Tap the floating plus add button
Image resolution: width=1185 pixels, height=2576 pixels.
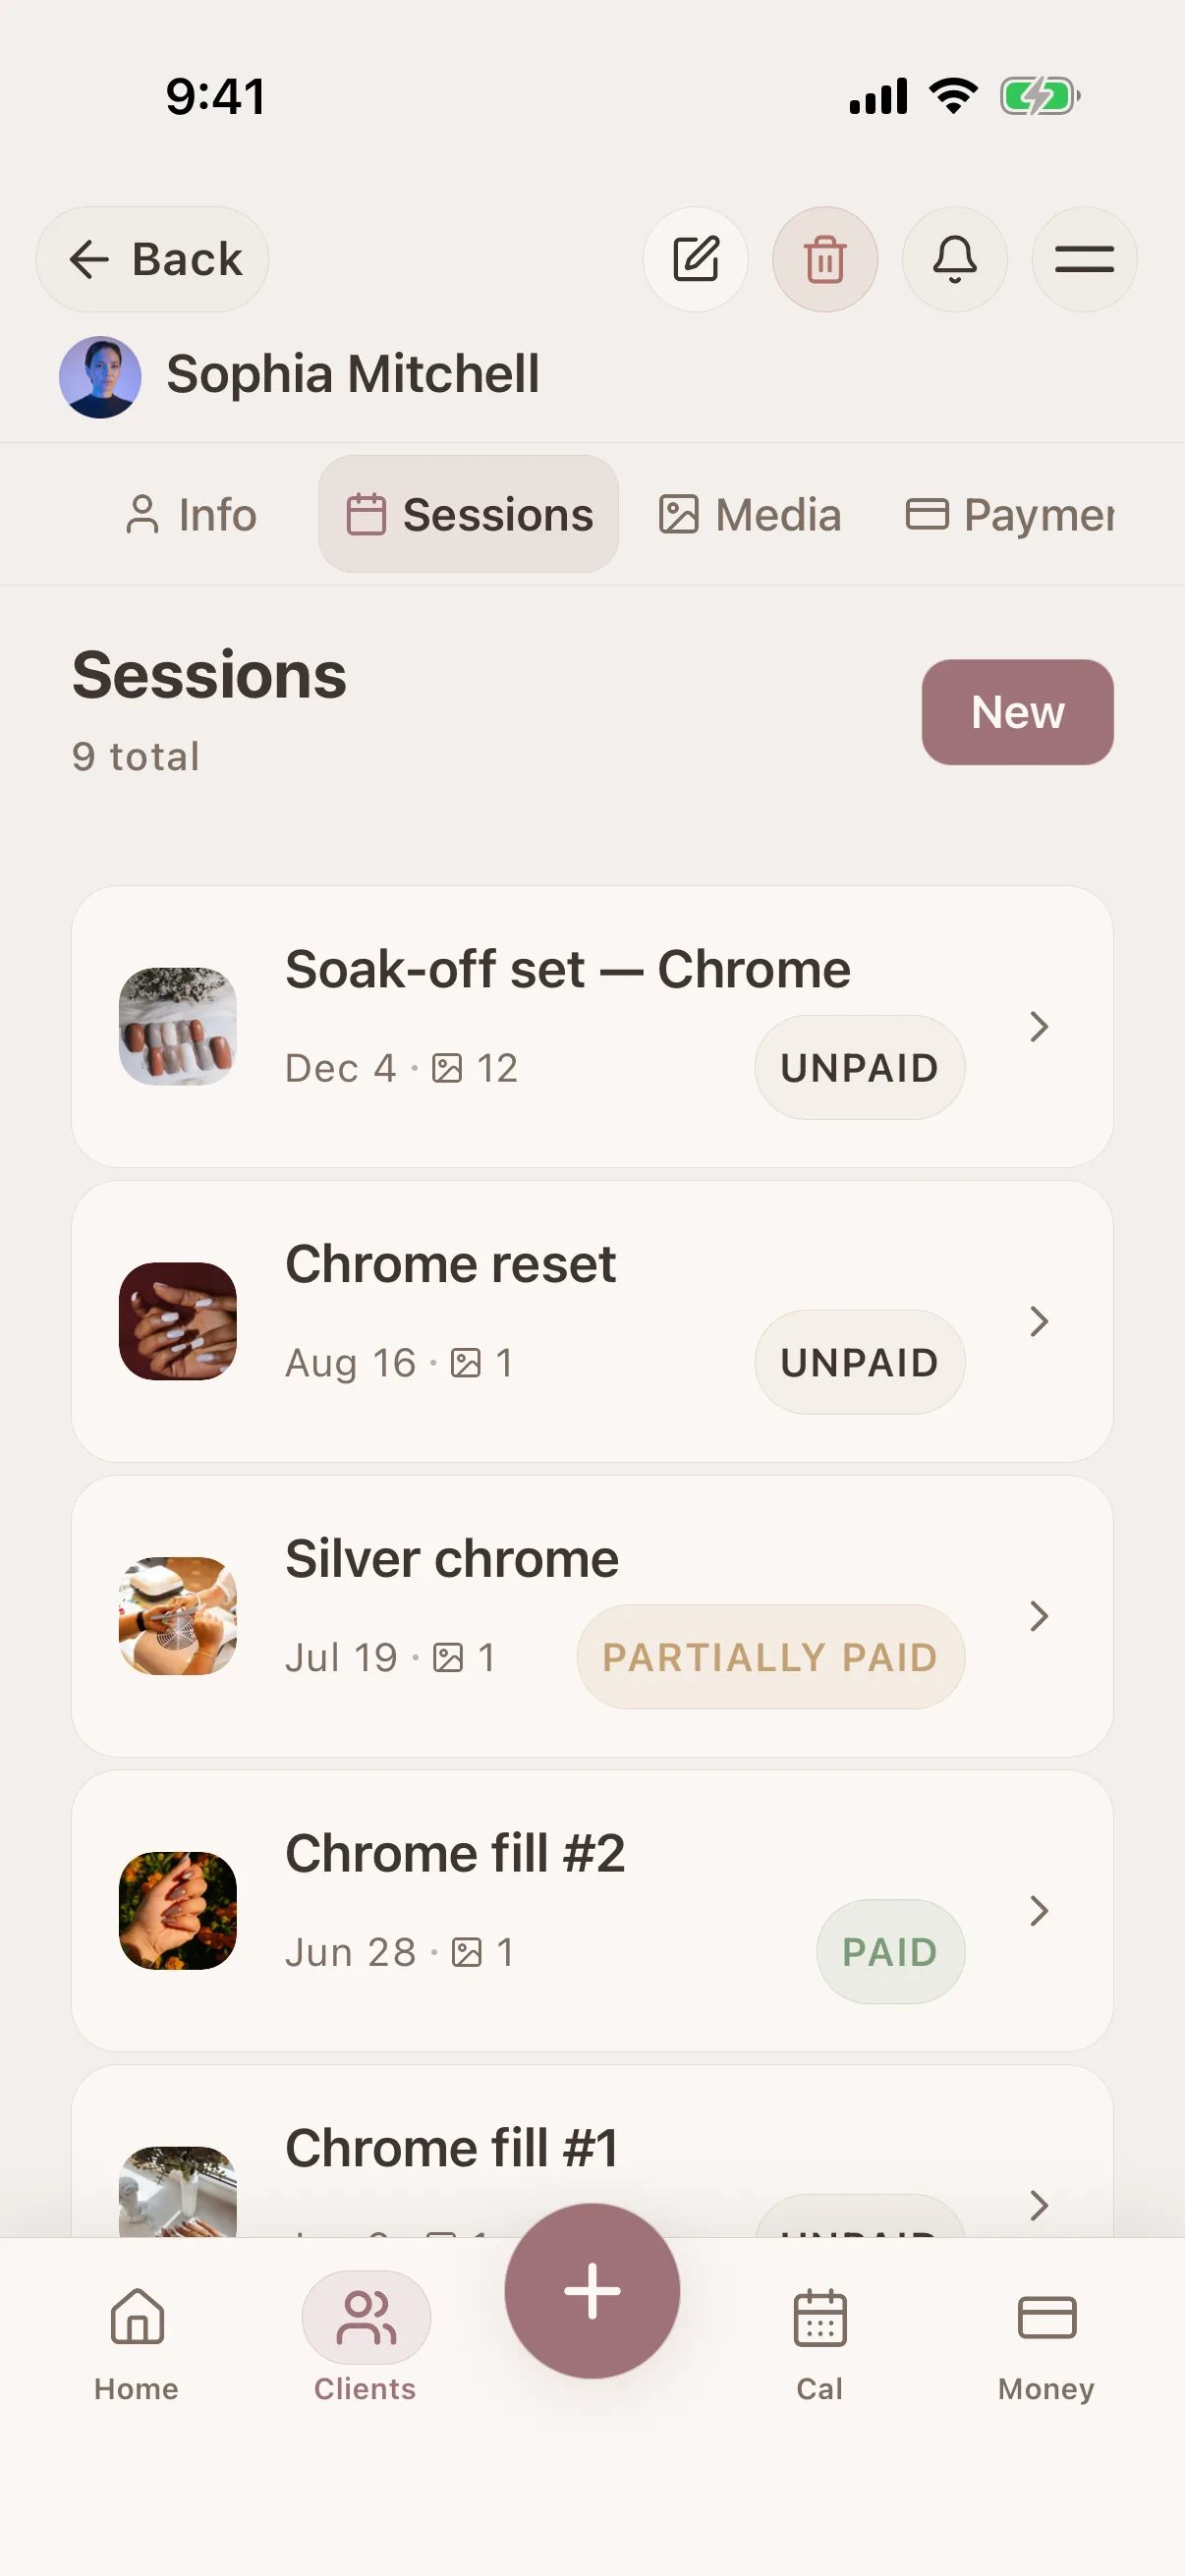pos(592,2290)
